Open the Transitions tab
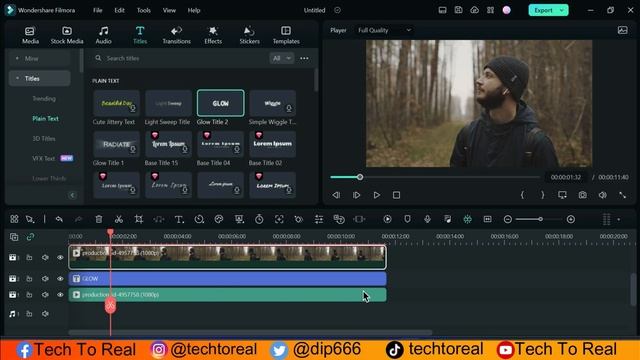This screenshot has width=640, height=360. pyautogui.click(x=176, y=35)
